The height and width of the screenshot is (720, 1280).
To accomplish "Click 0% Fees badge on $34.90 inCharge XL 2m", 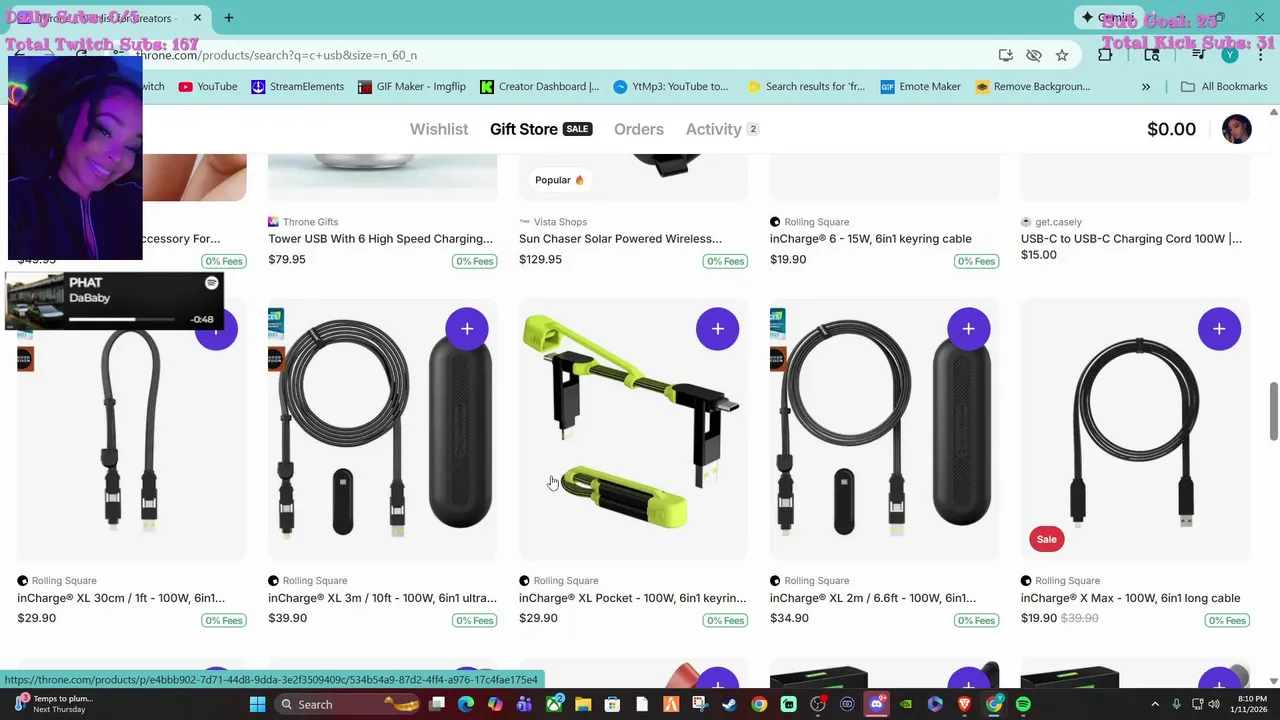I will coord(976,620).
